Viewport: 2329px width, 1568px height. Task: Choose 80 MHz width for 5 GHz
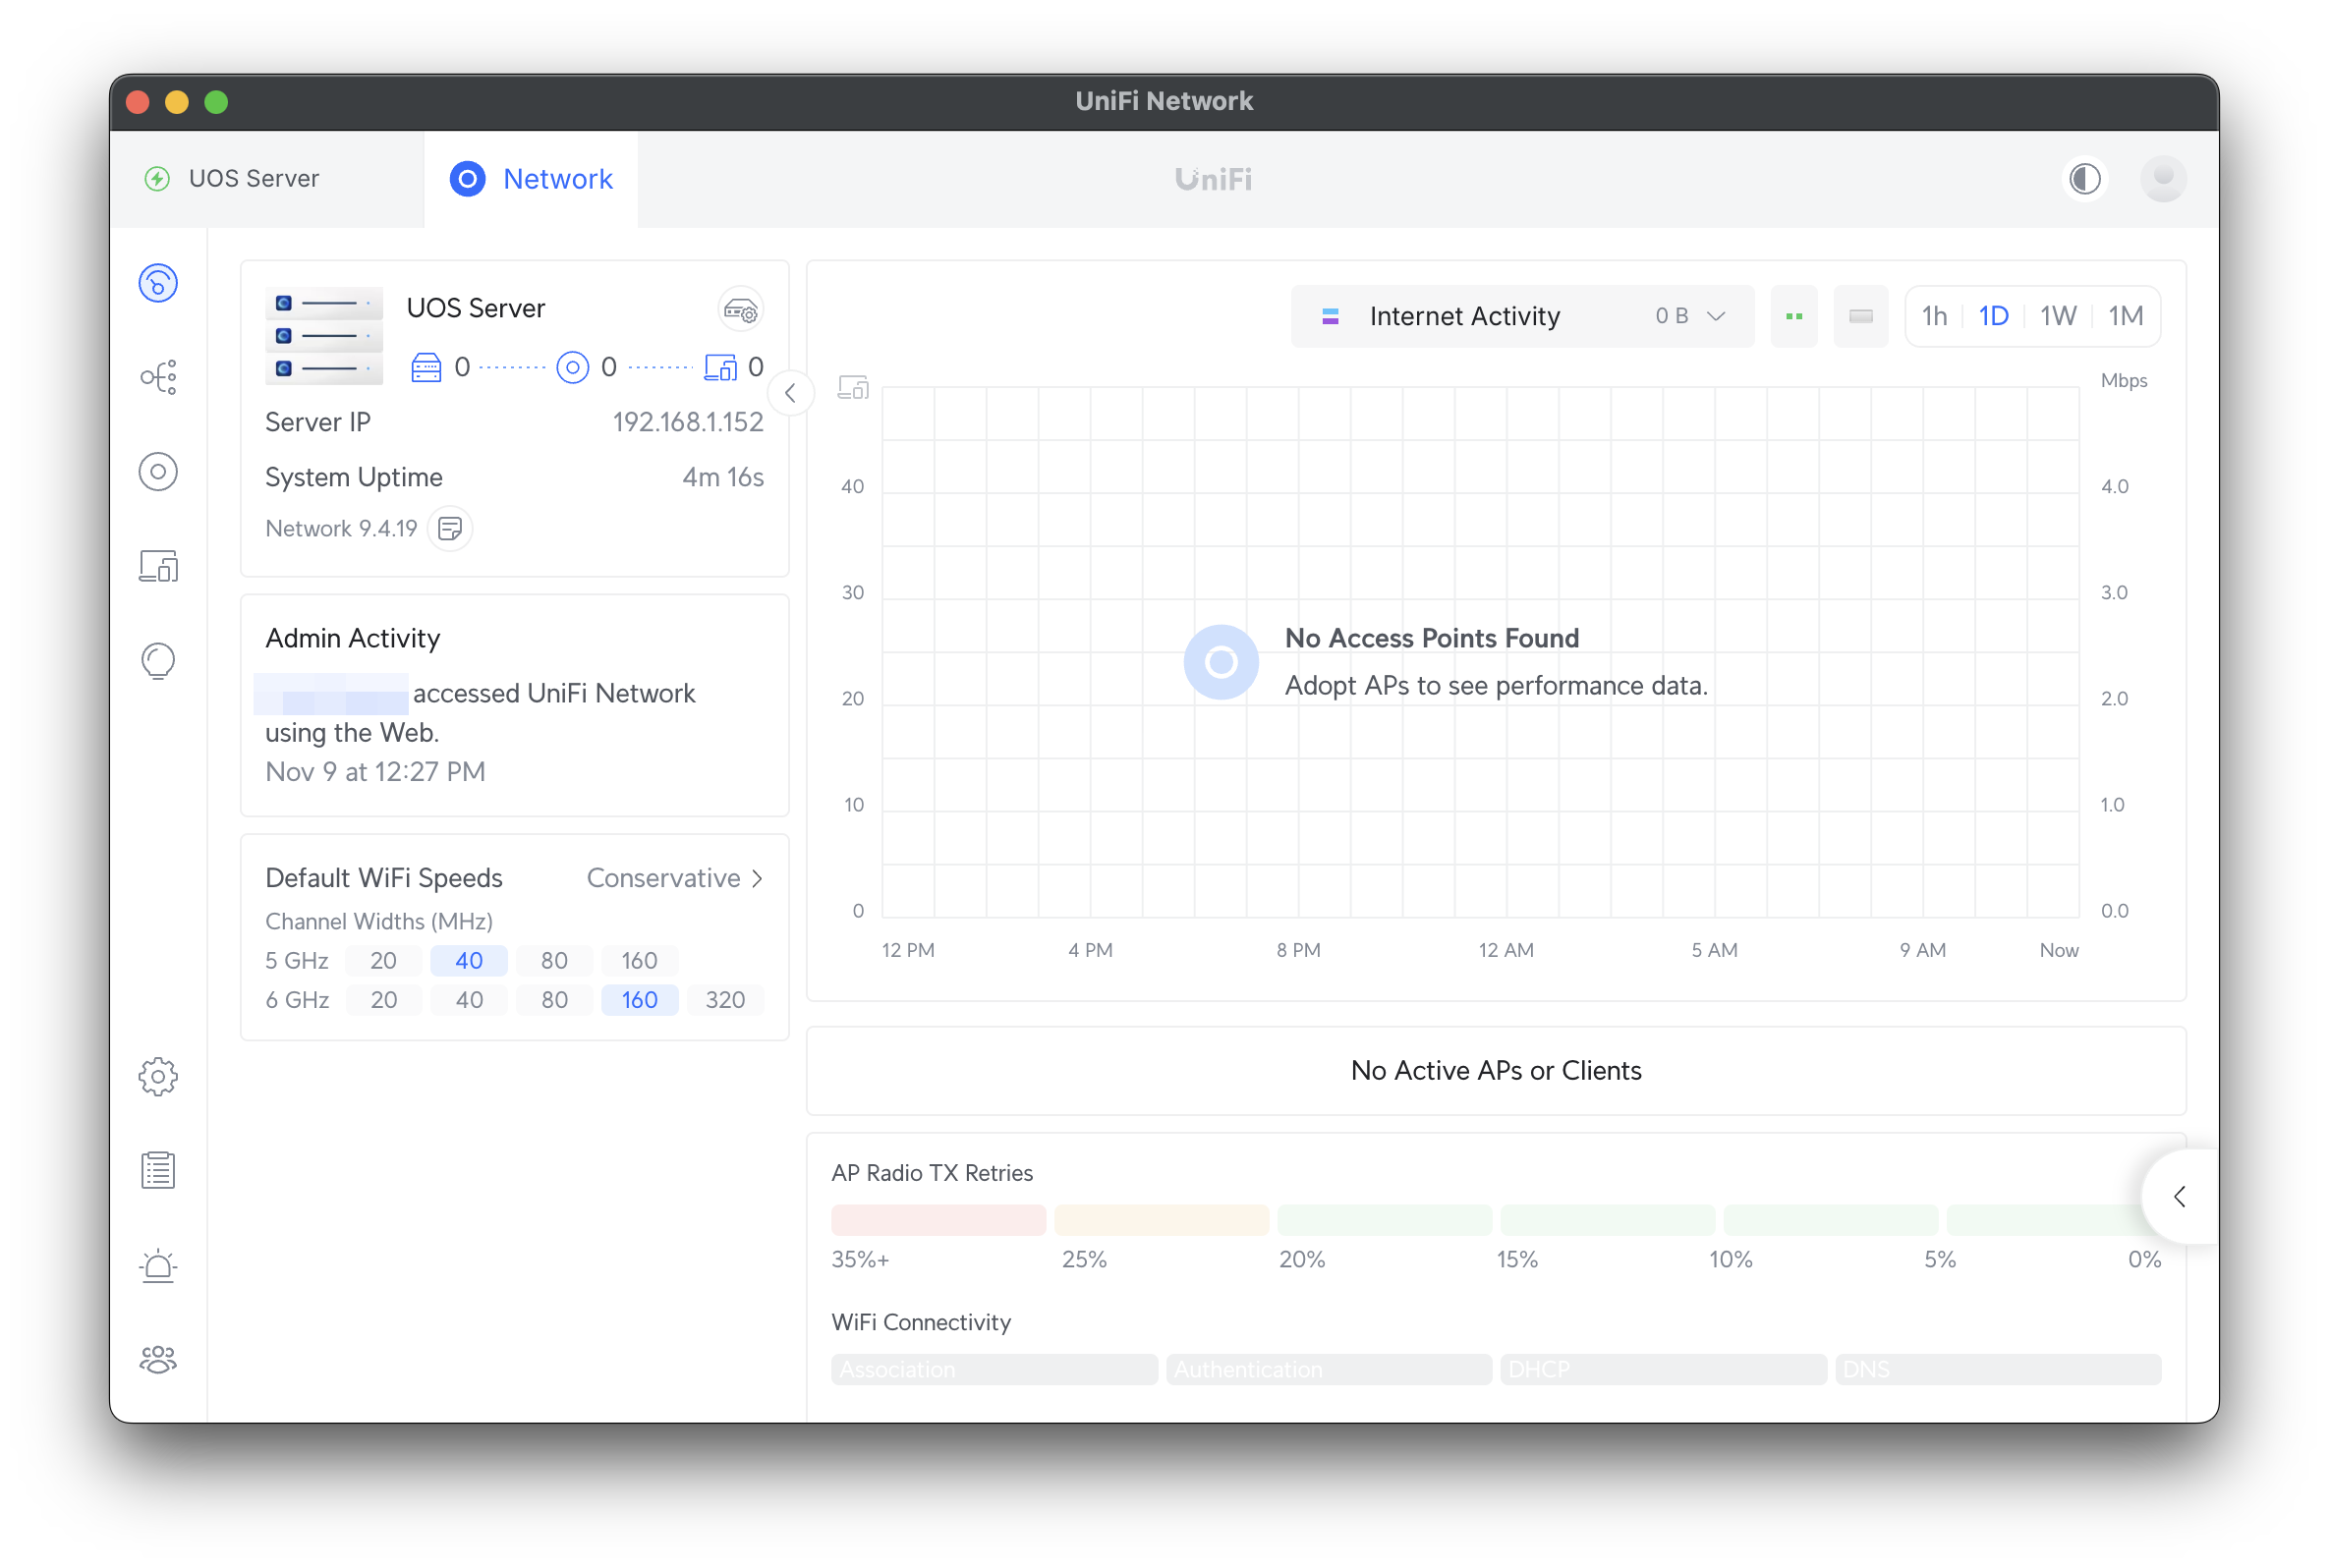pyautogui.click(x=554, y=961)
